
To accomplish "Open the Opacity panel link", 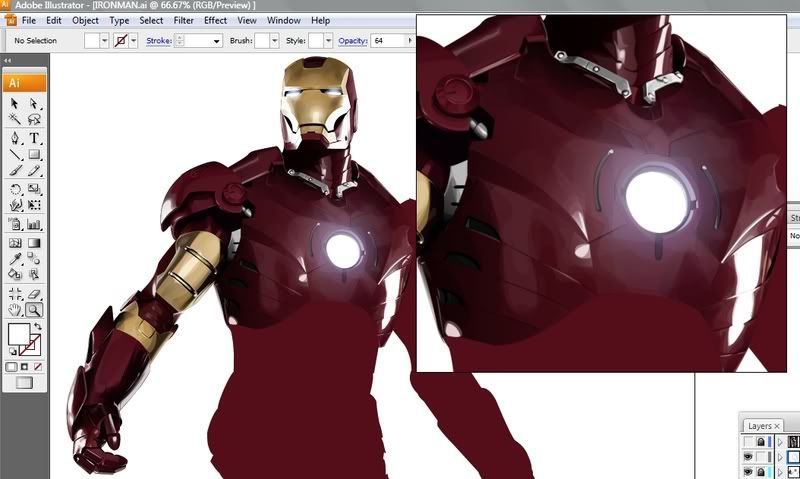I will coord(353,41).
